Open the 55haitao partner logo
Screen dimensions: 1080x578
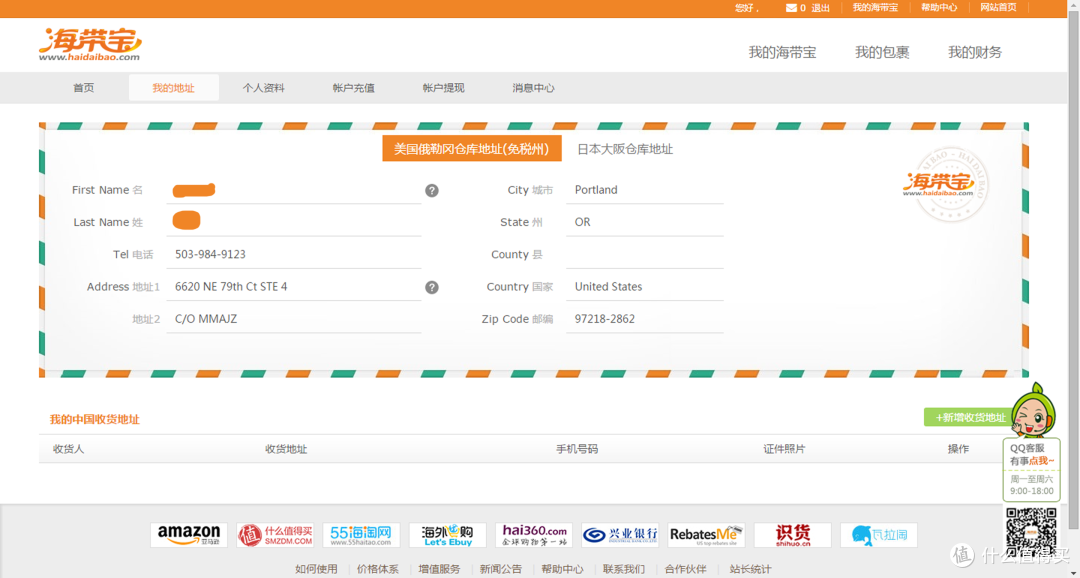click(361, 535)
